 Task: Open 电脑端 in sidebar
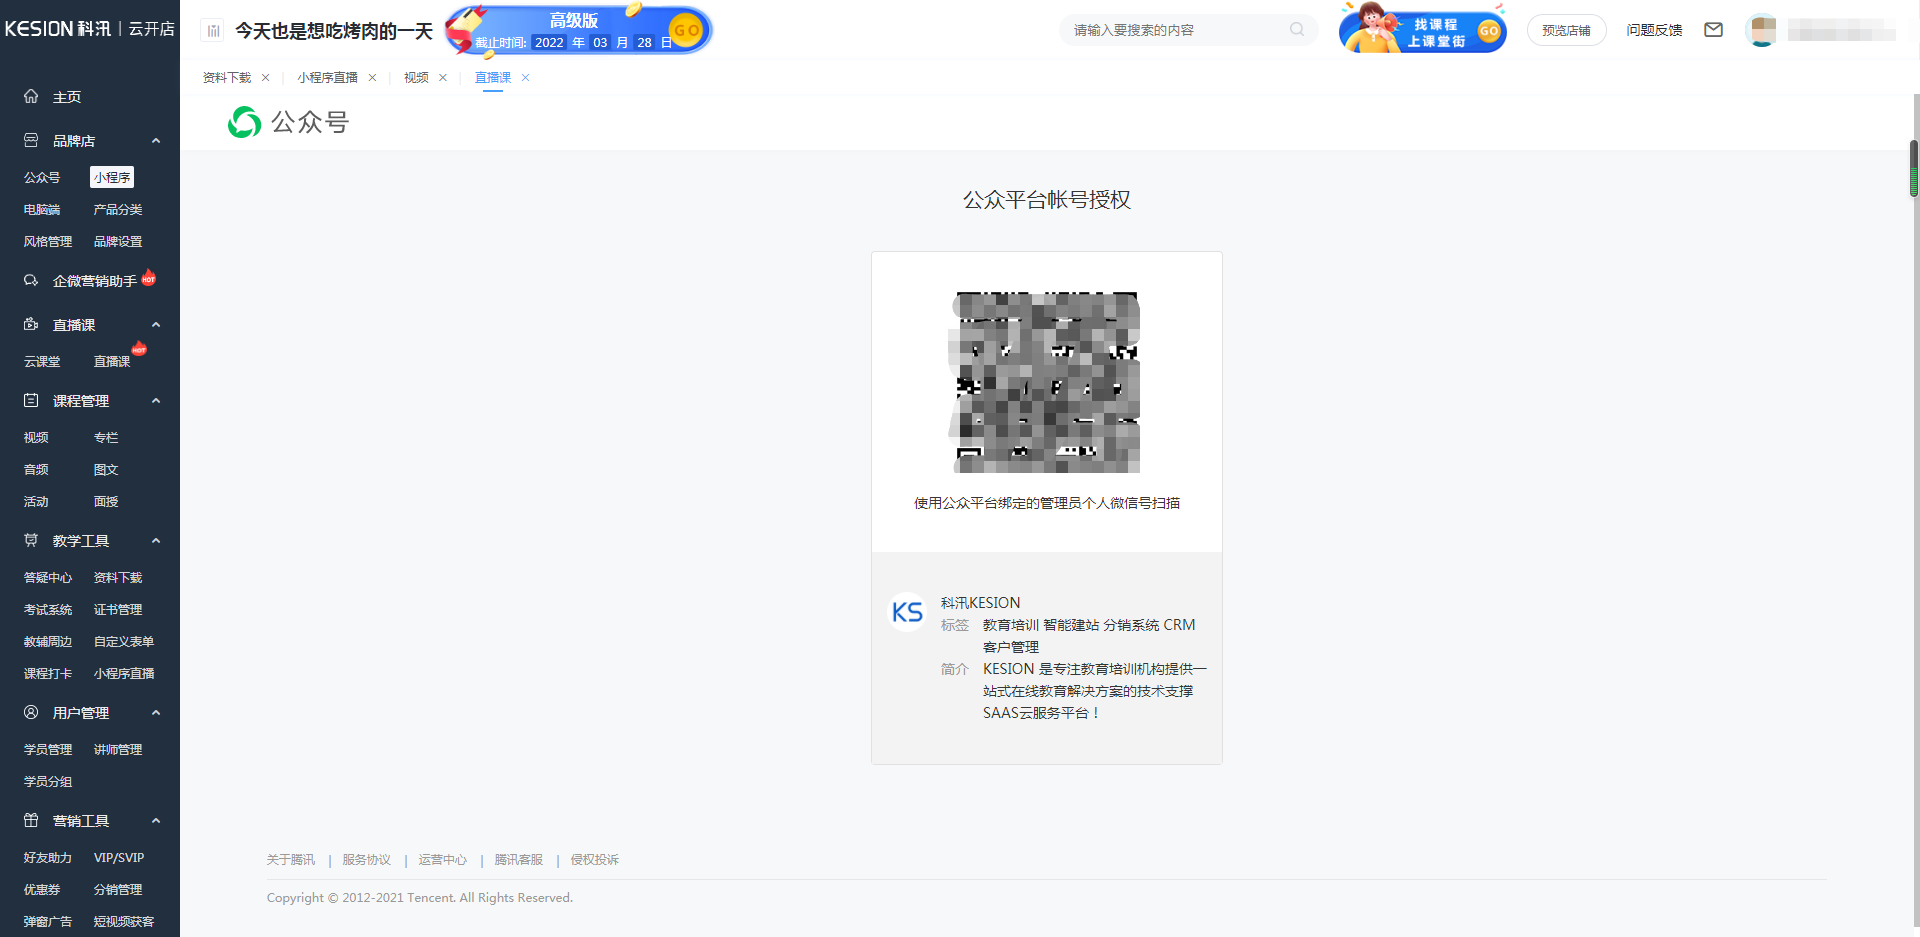coord(42,209)
